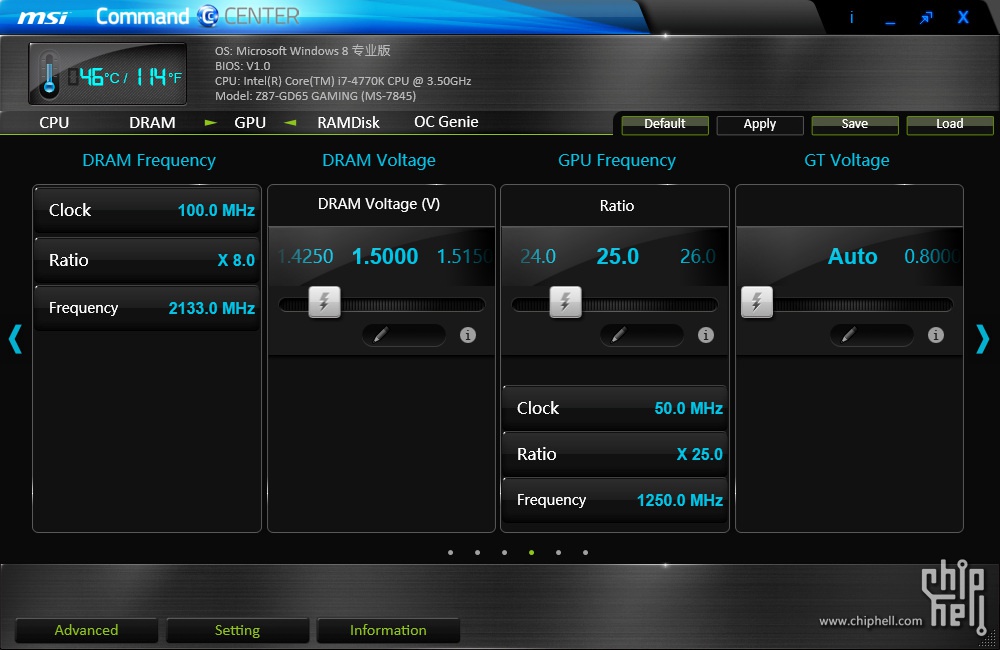The image size is (1000, 650).
Task: Click the GT Voltage slider handle
Action: click(x=757, y=302)
